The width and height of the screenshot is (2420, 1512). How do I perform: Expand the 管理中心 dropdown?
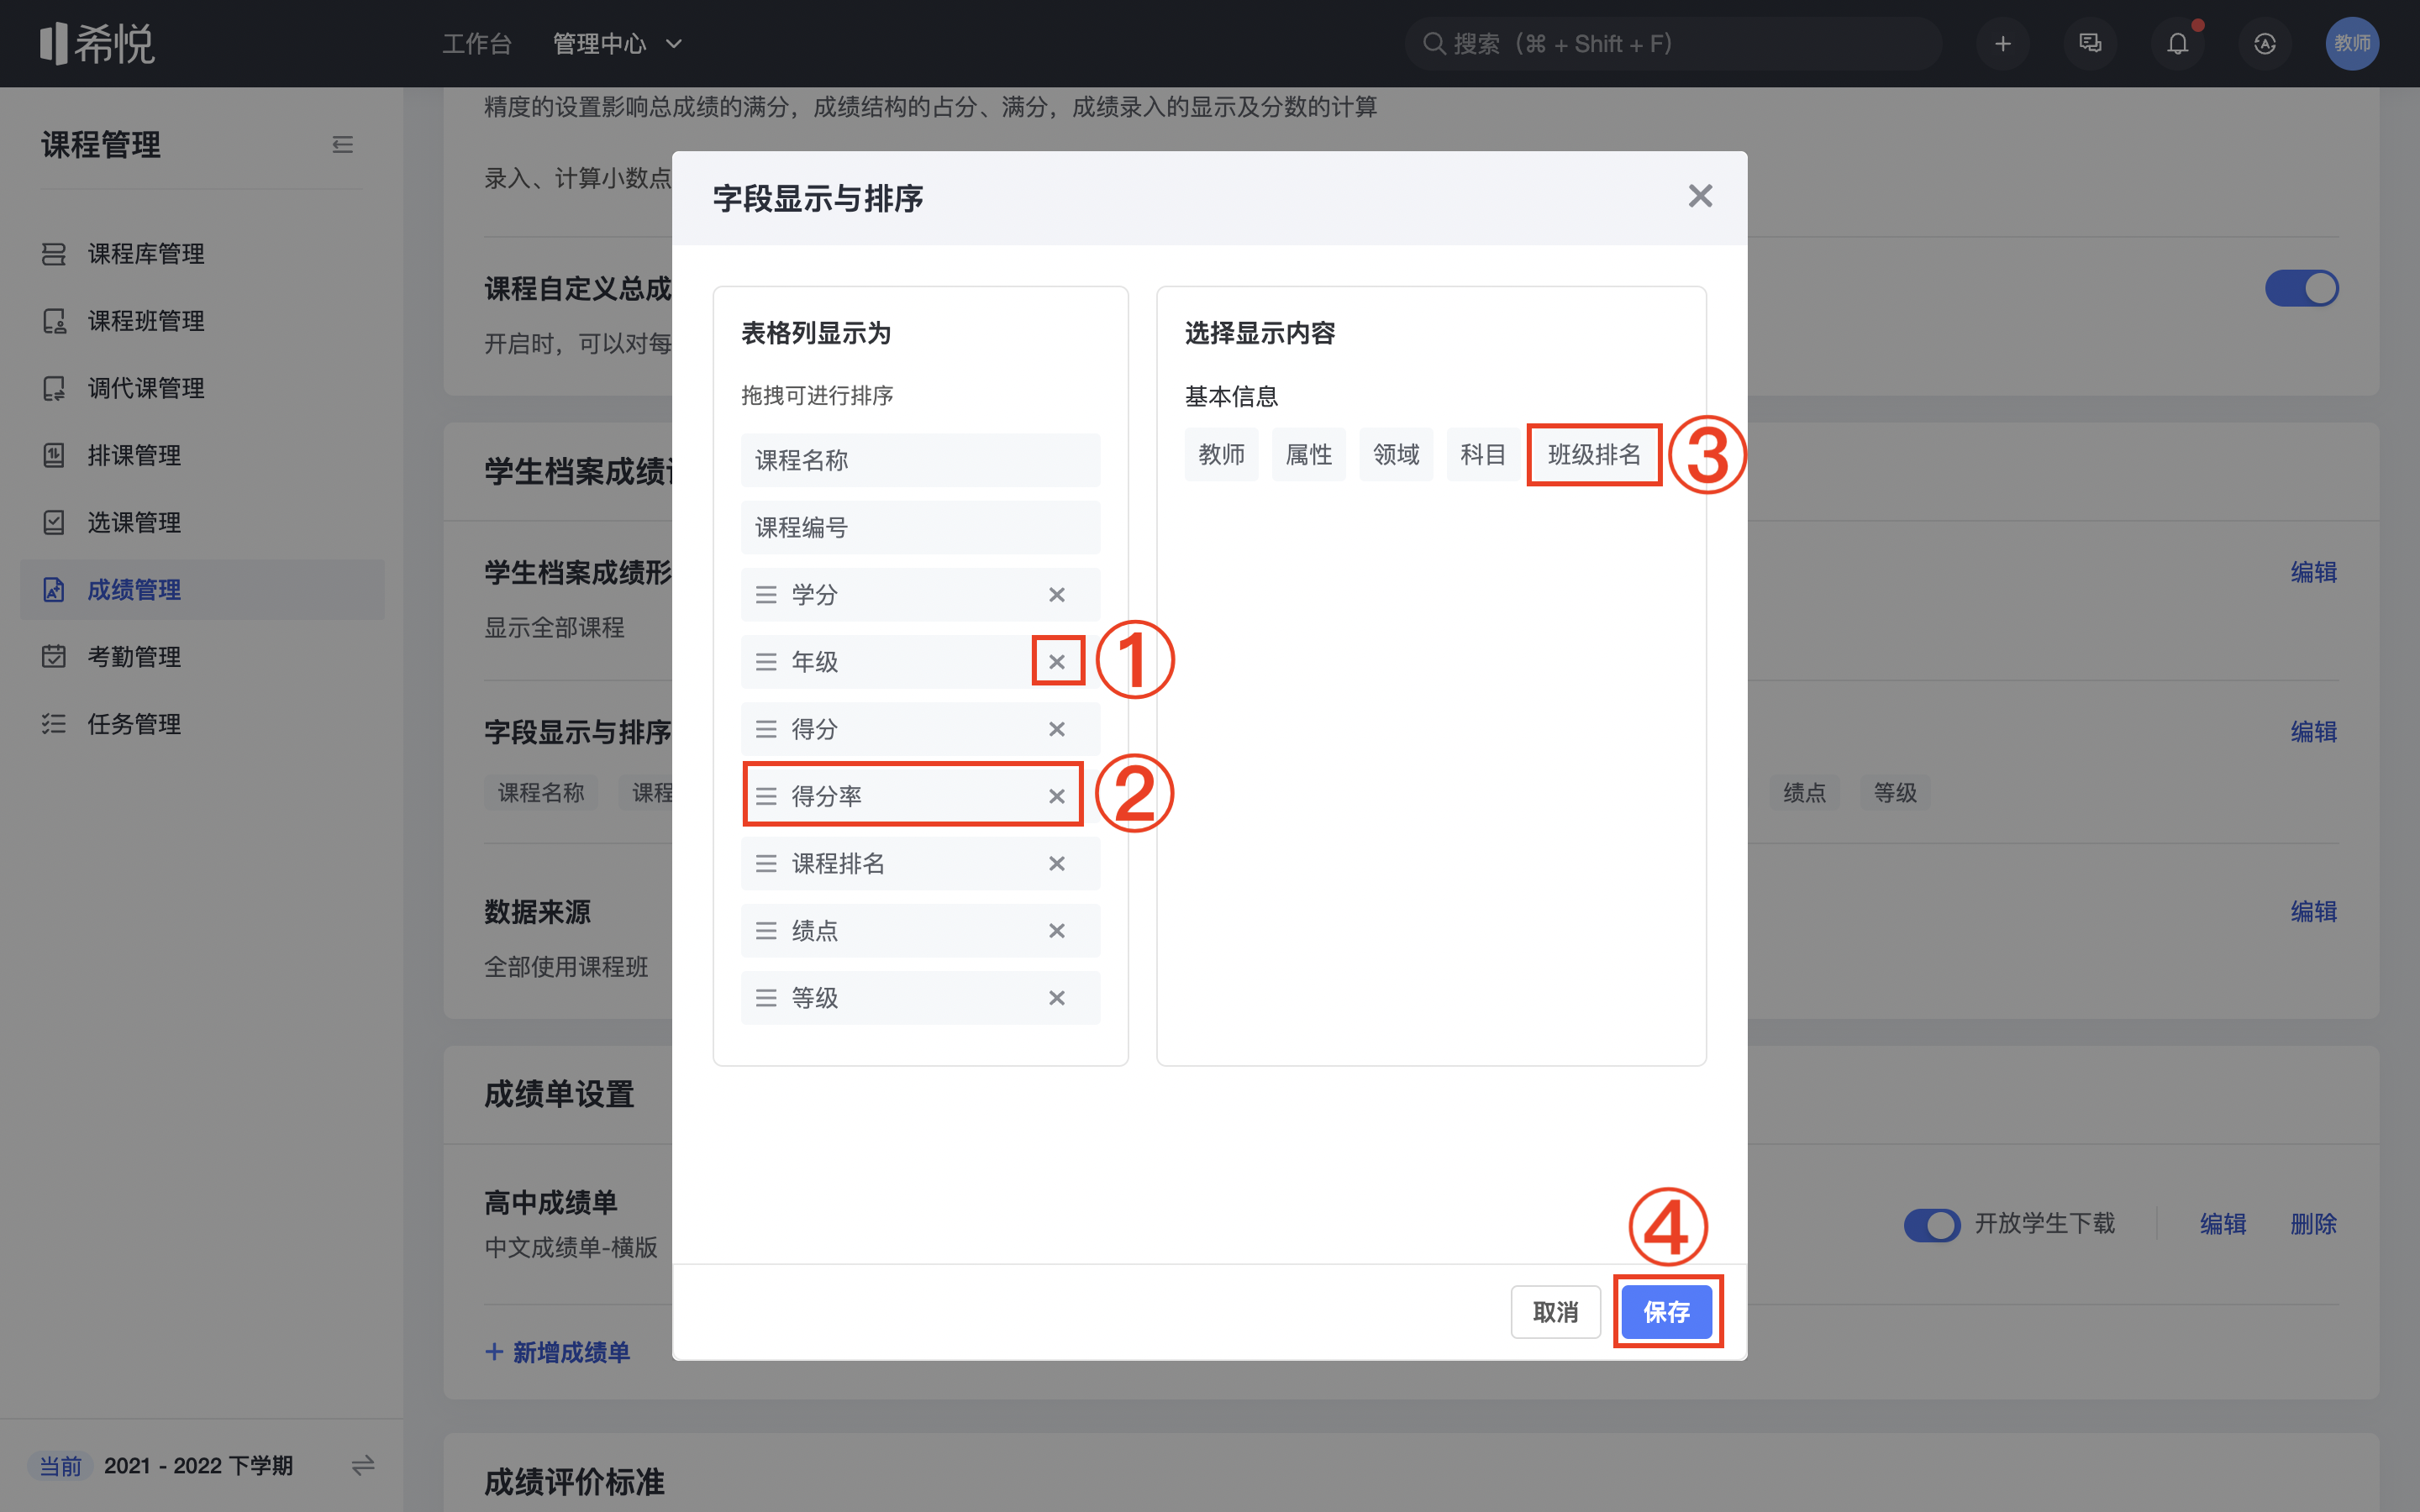coord(617,44)
